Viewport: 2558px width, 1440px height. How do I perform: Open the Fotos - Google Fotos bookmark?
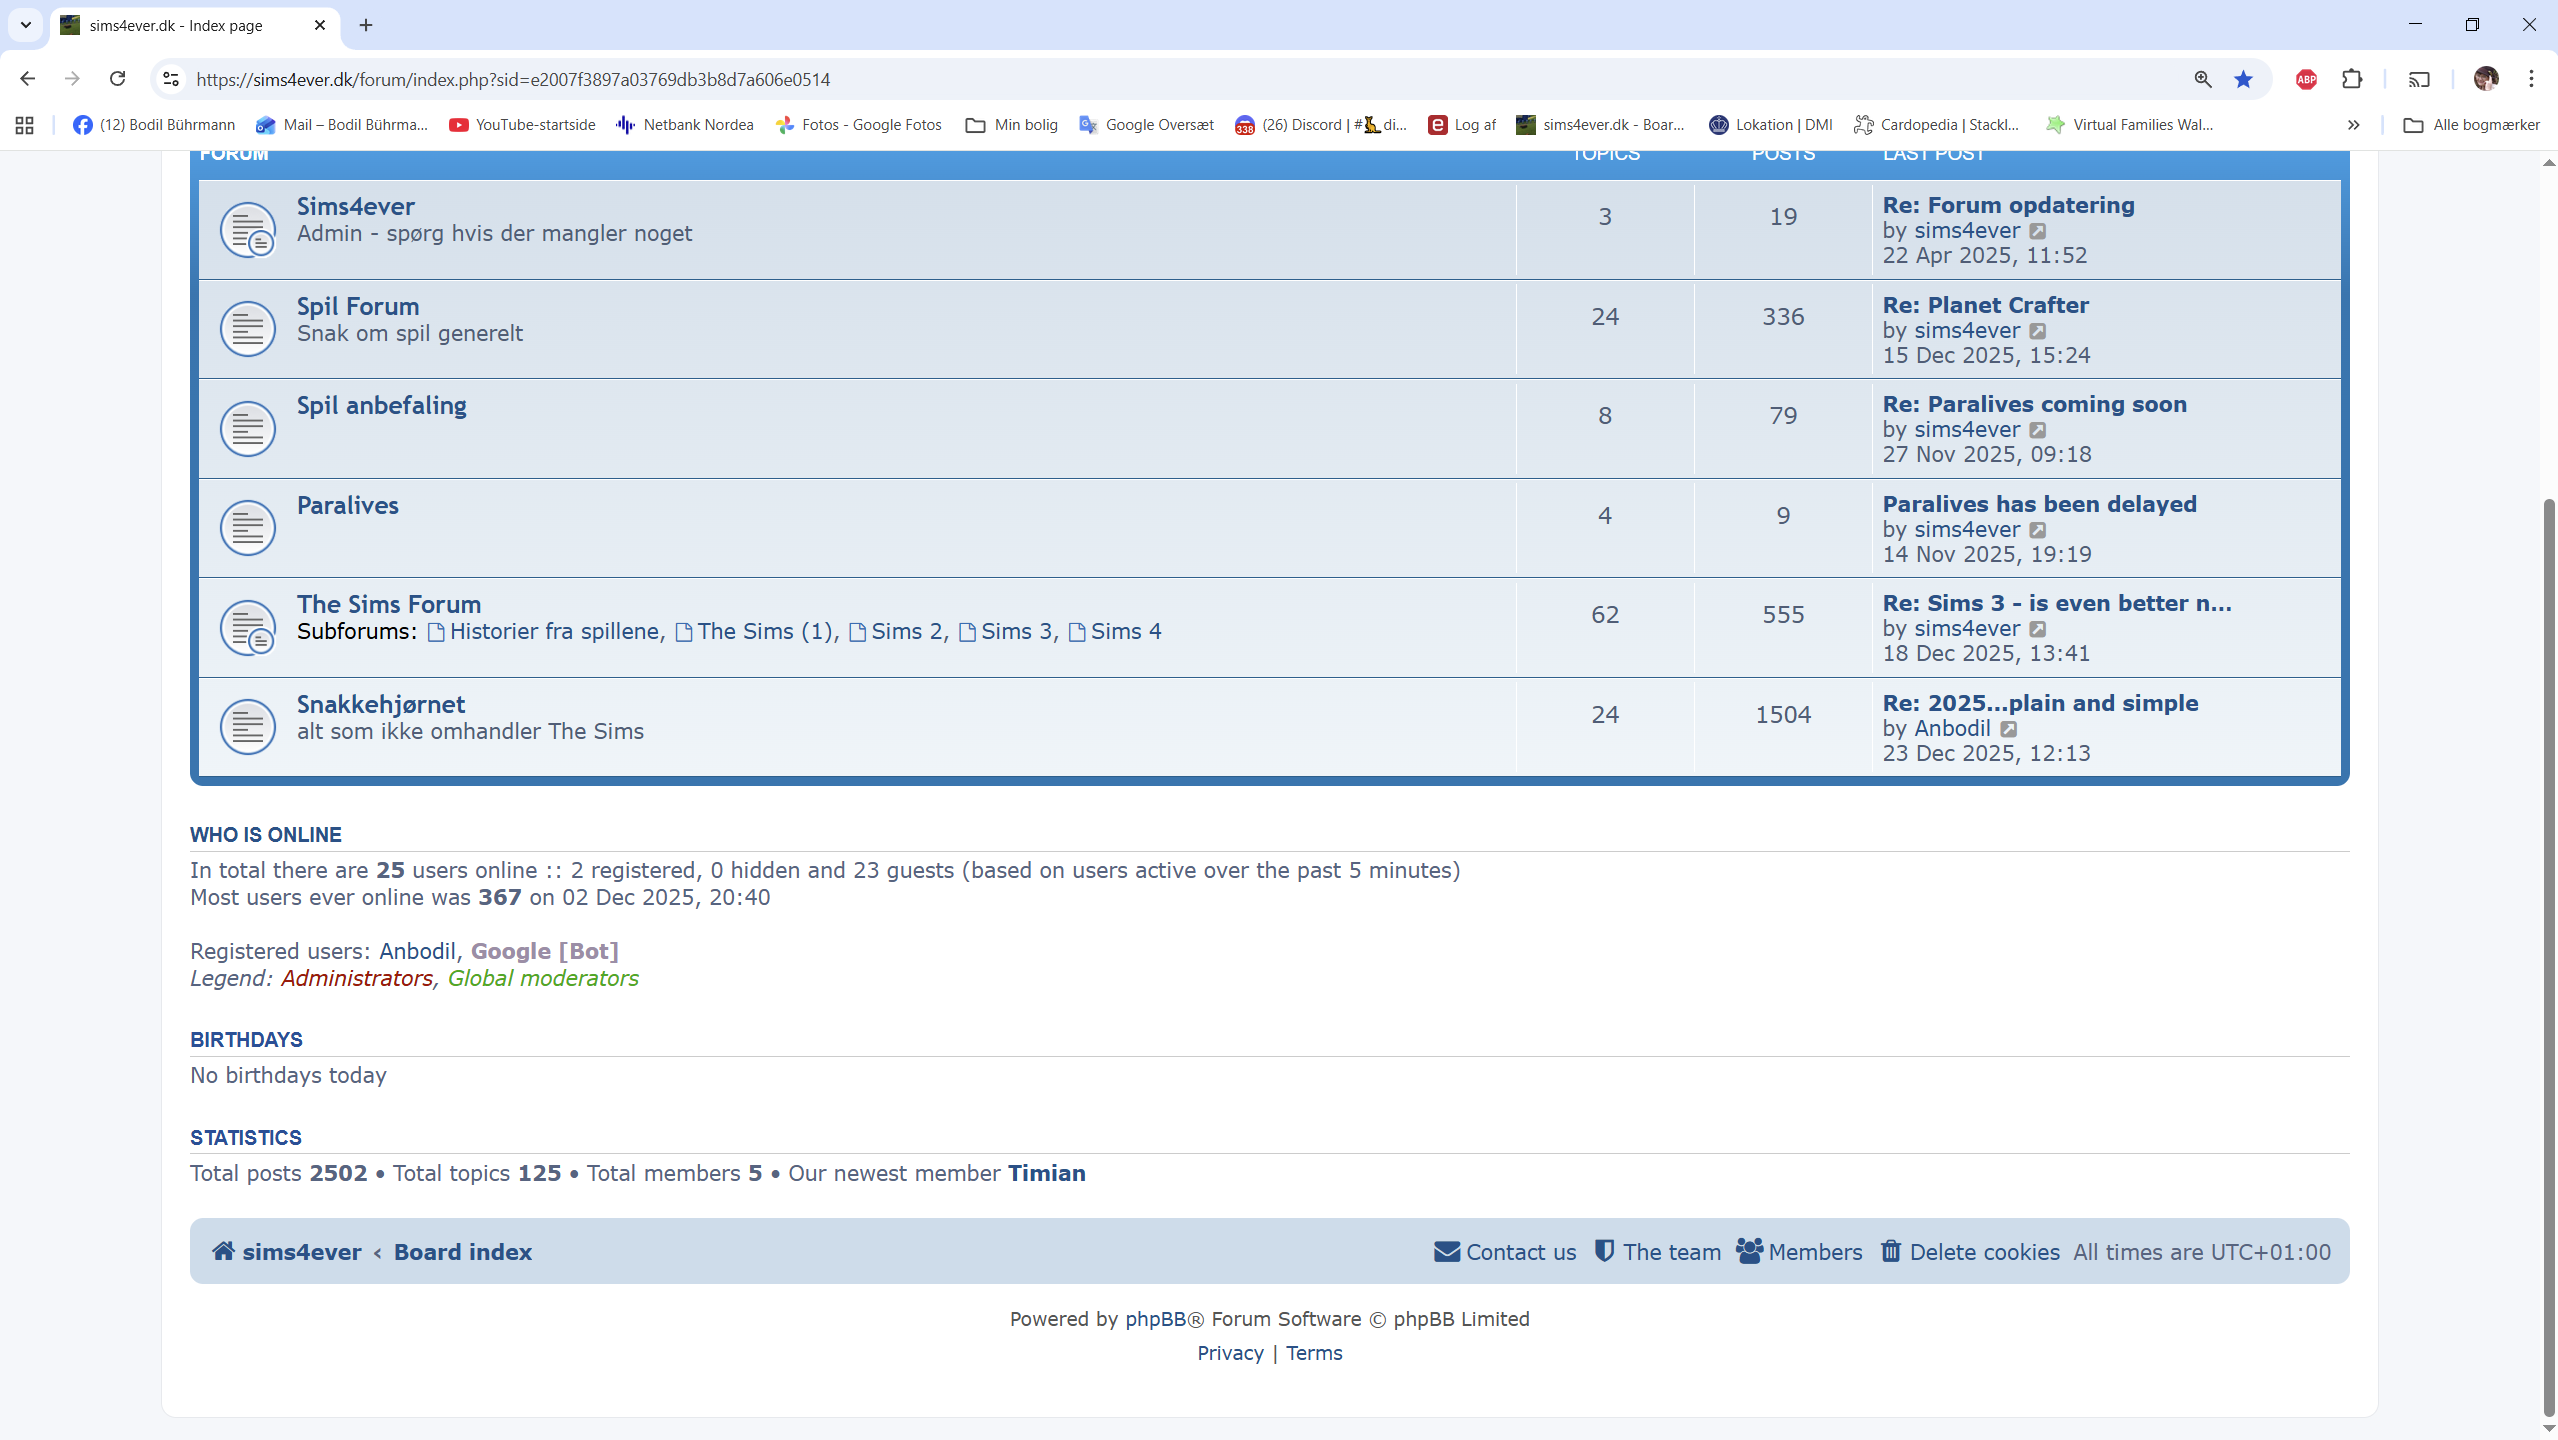click(859, 125)
